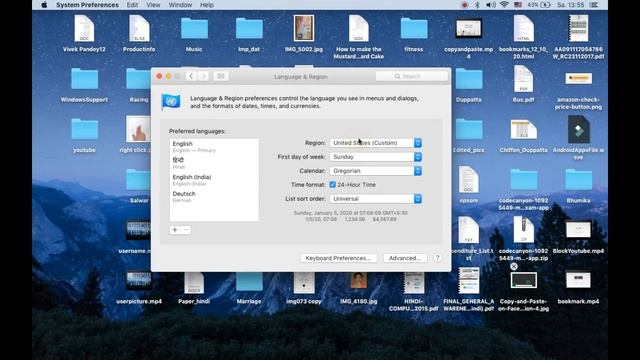Image resolution: width=640 pixels, height=360 pixels.
Task: Select the fitness folder on desktop
Action: point(414,29)
